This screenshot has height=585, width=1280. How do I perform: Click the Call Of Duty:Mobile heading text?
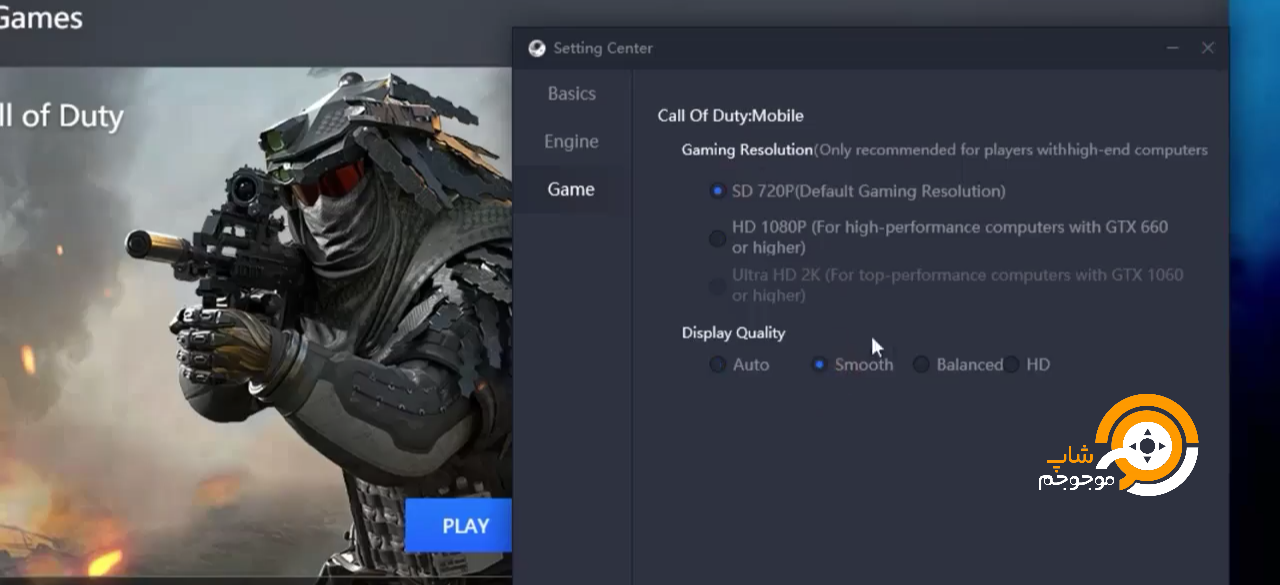tap(731, 116)
